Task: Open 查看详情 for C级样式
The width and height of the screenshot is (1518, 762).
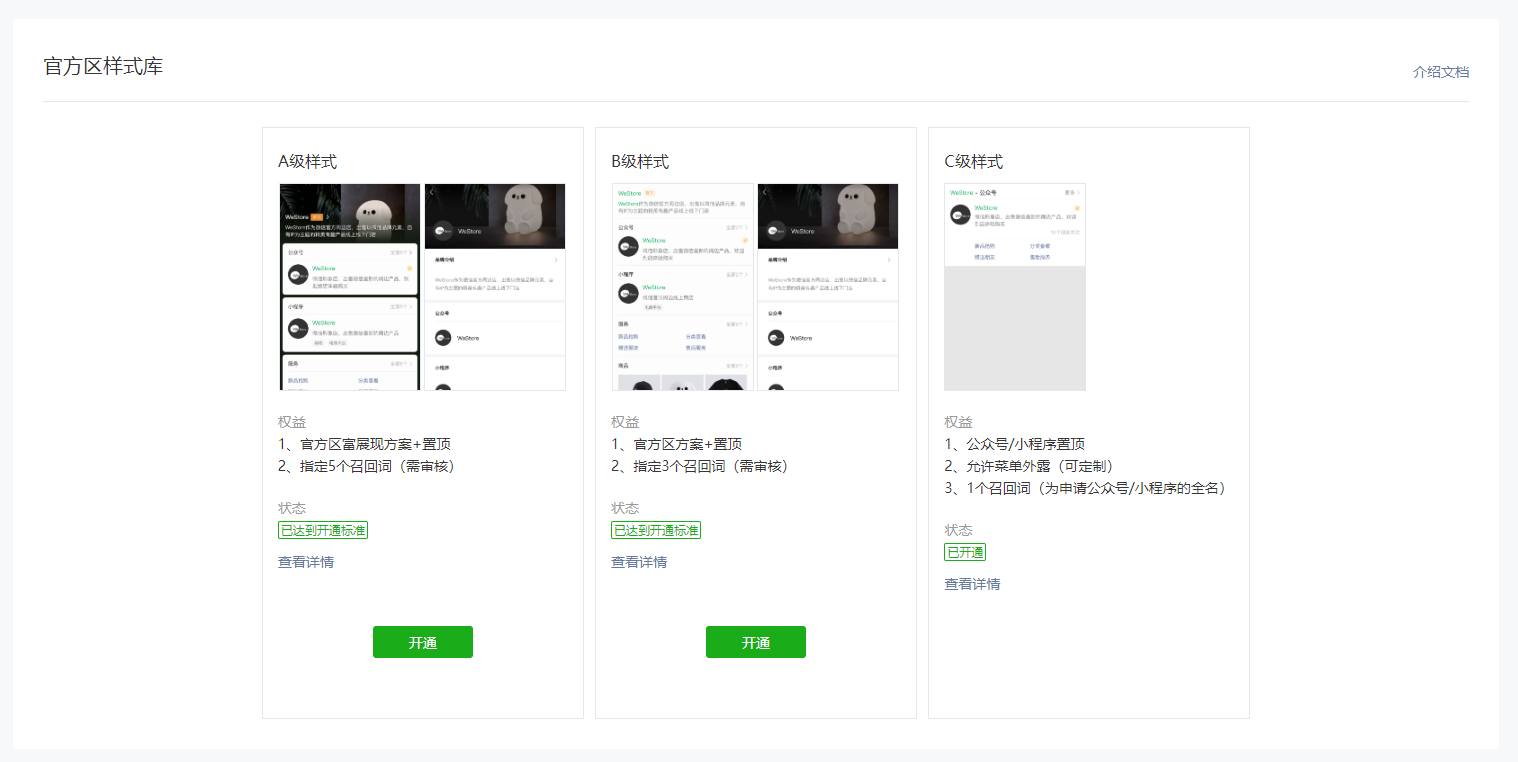Action: tap(972, 584)
